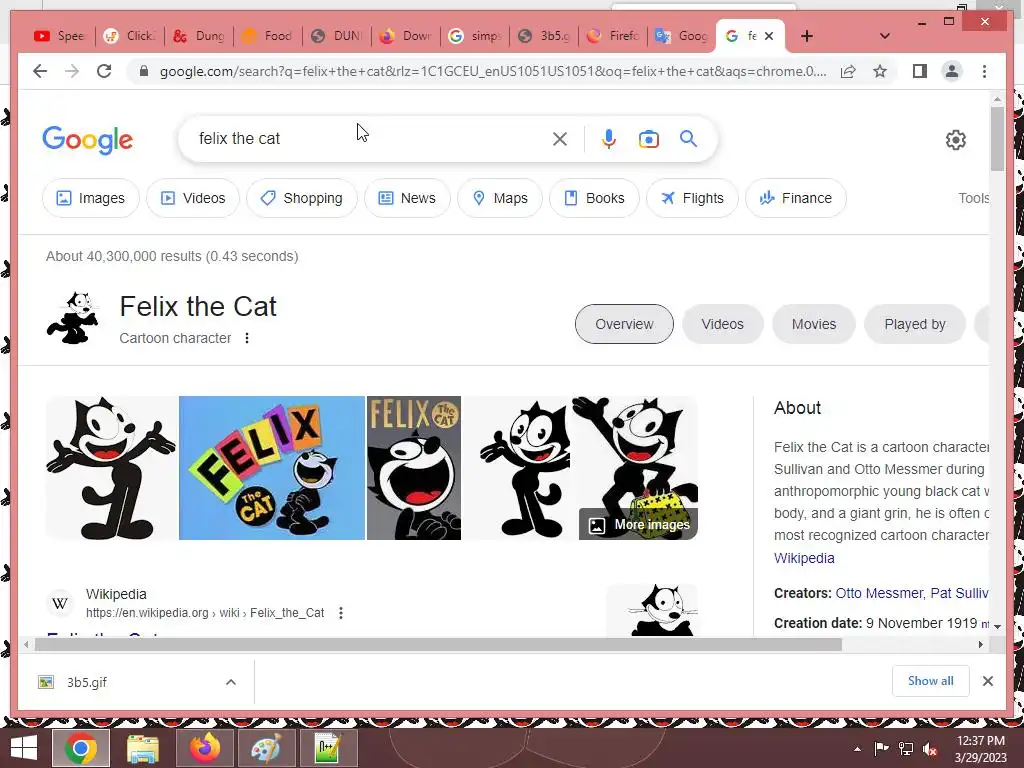This screenshot has height=768, width=1024.
Task: Open the downloaded 3b5.gif file
Action: pos(86,682)
